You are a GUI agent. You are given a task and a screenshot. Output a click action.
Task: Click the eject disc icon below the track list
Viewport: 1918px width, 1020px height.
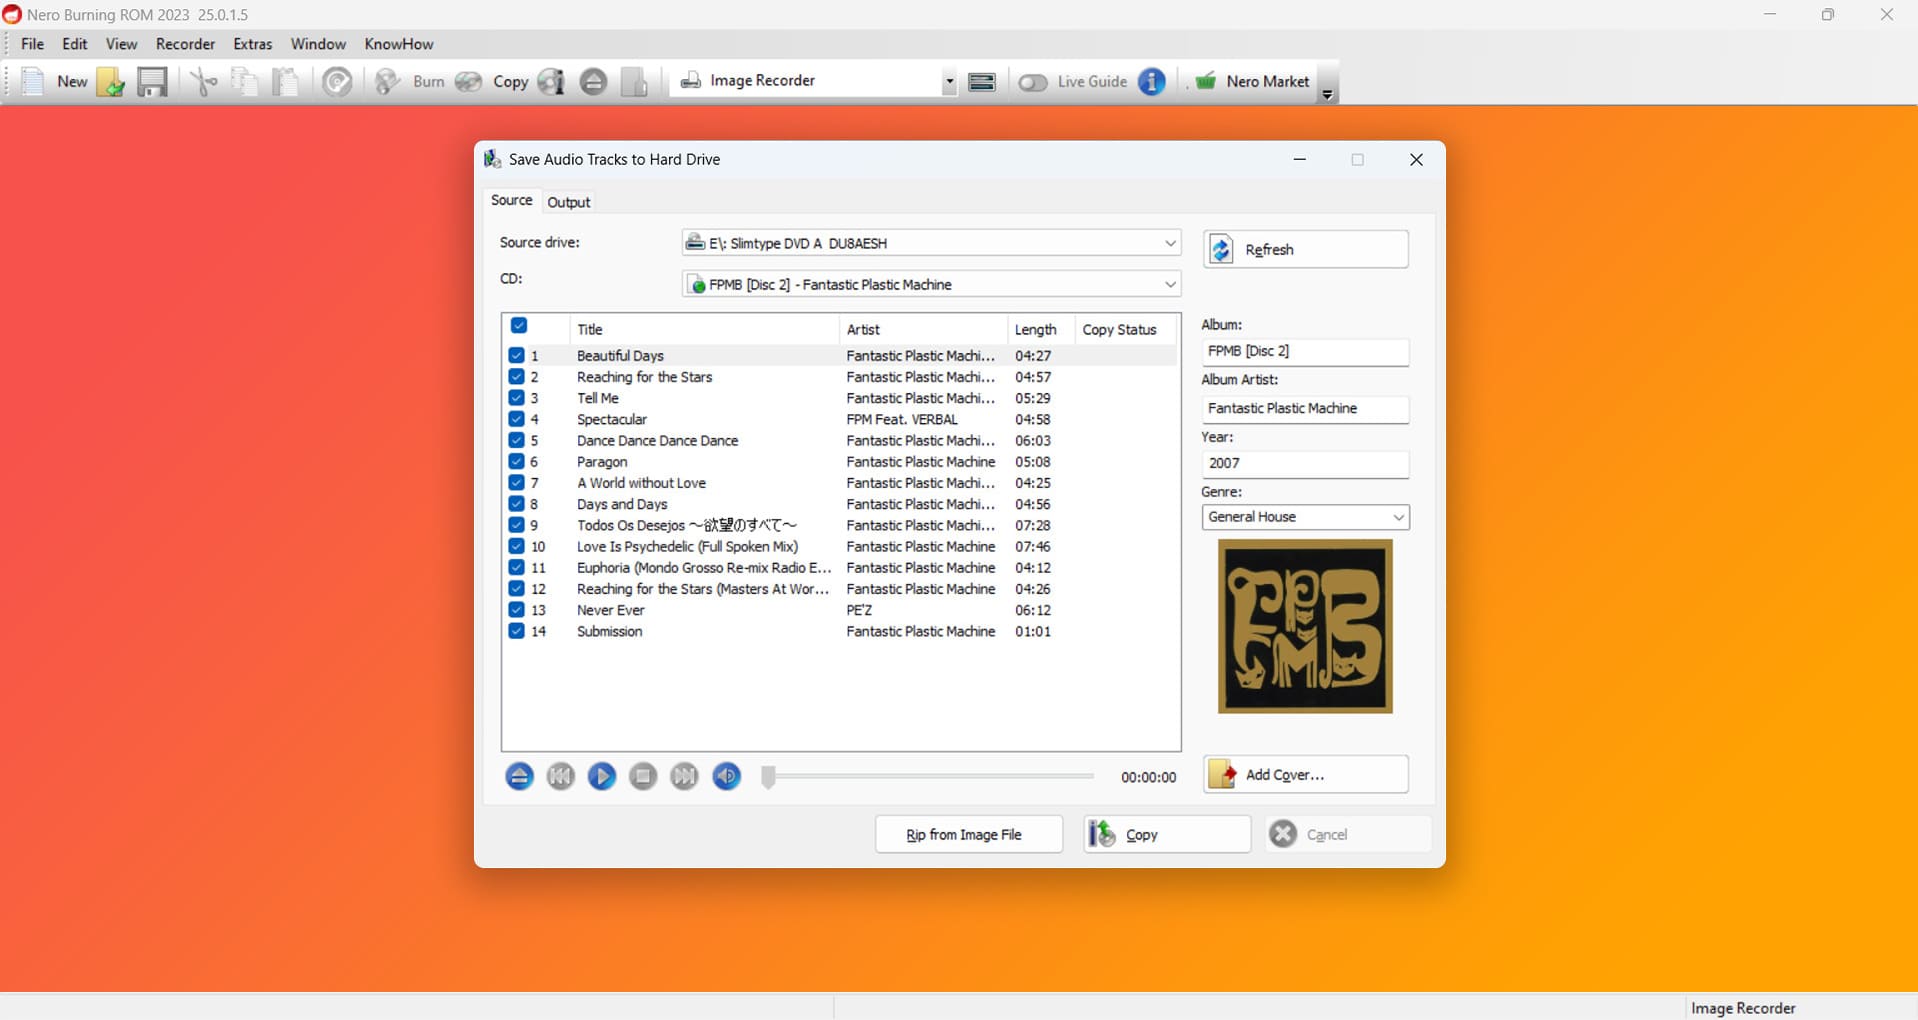[519, 776]
